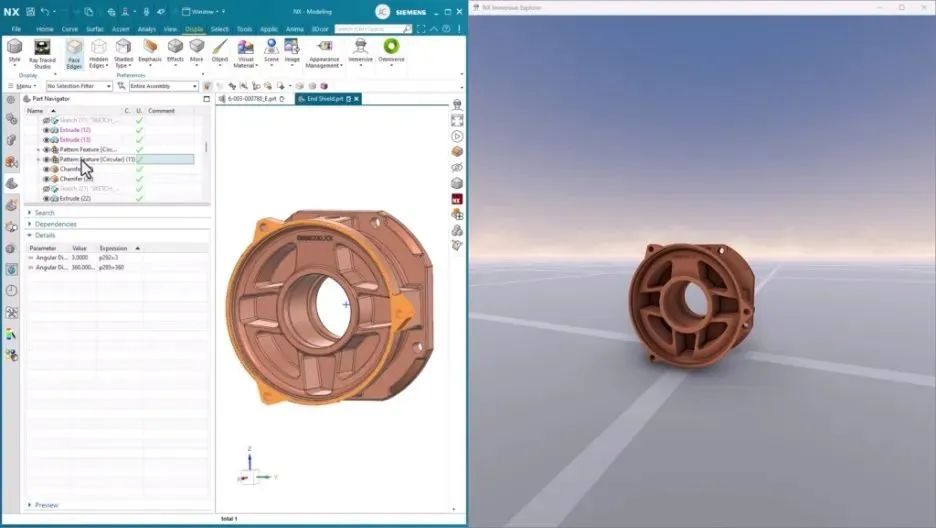Open Hidden Edges options
The image size is (936, 528).
98,54
